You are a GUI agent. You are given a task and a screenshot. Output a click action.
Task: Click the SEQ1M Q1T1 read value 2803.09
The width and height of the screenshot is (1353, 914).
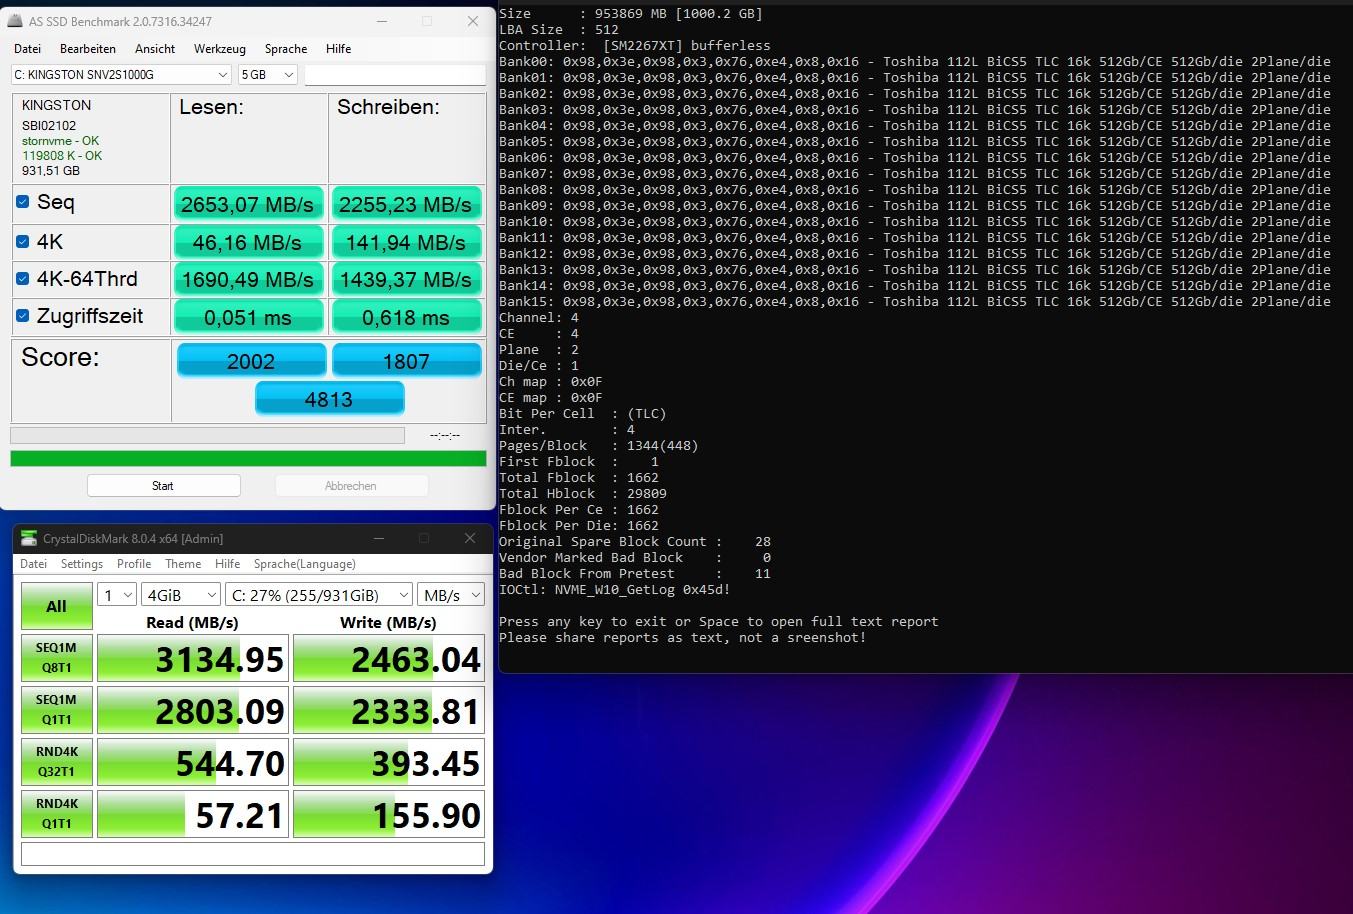pyautogui.click(x=193, y=711)
